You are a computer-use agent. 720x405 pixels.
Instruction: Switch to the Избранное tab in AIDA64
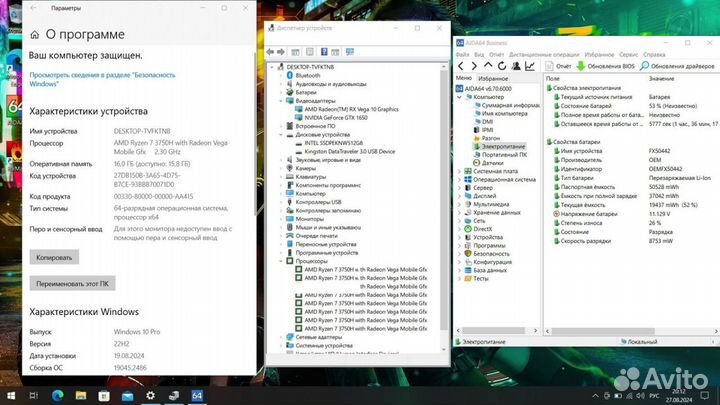493,78
